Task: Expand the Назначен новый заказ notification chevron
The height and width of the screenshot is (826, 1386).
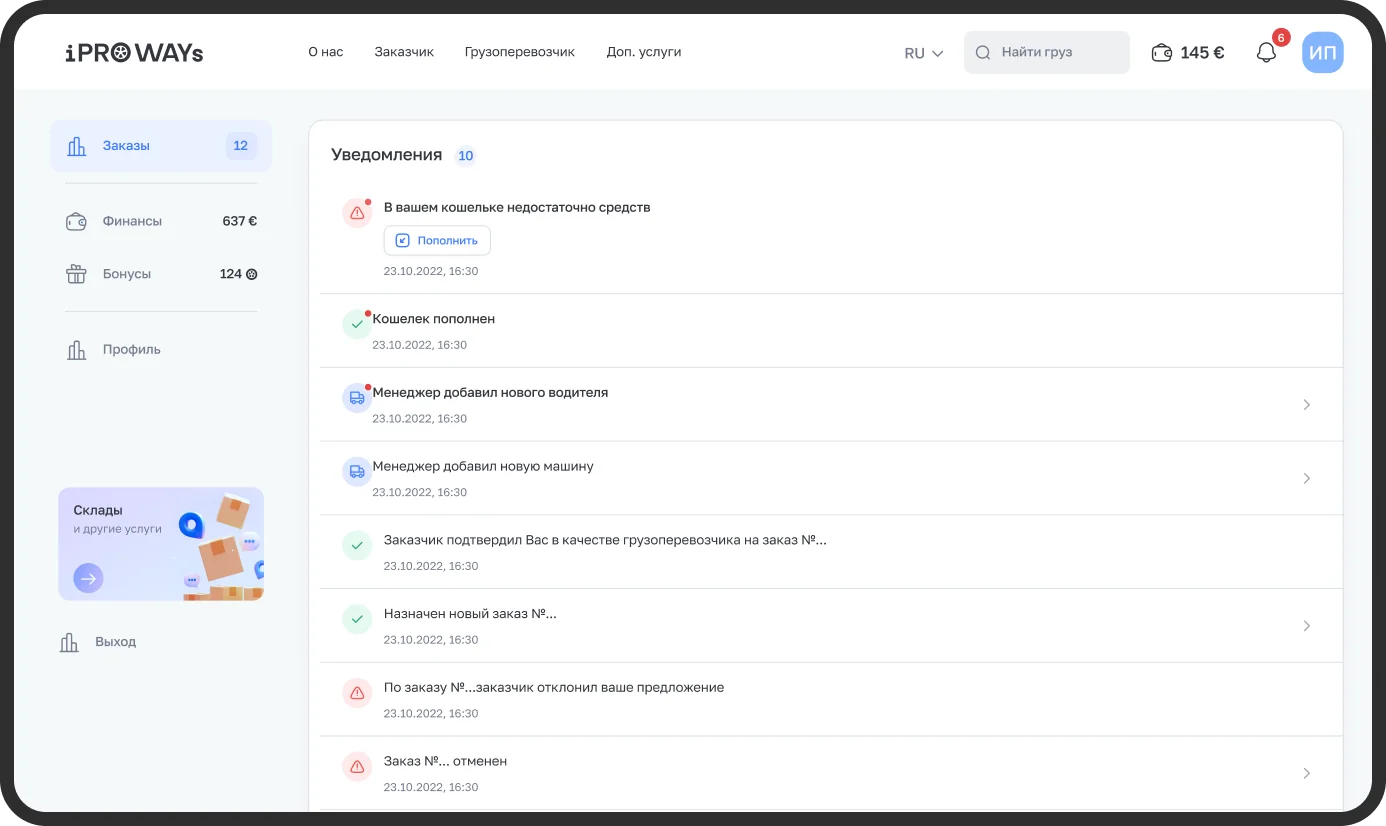Action: tap(1306, 626)
